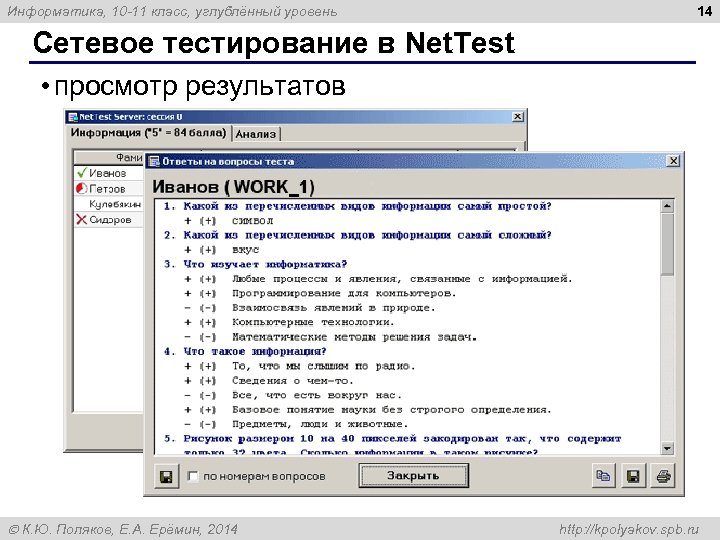Copy the answers with the copy icon
This screenshot has height=540, width=720.
[x=603, y=476]
